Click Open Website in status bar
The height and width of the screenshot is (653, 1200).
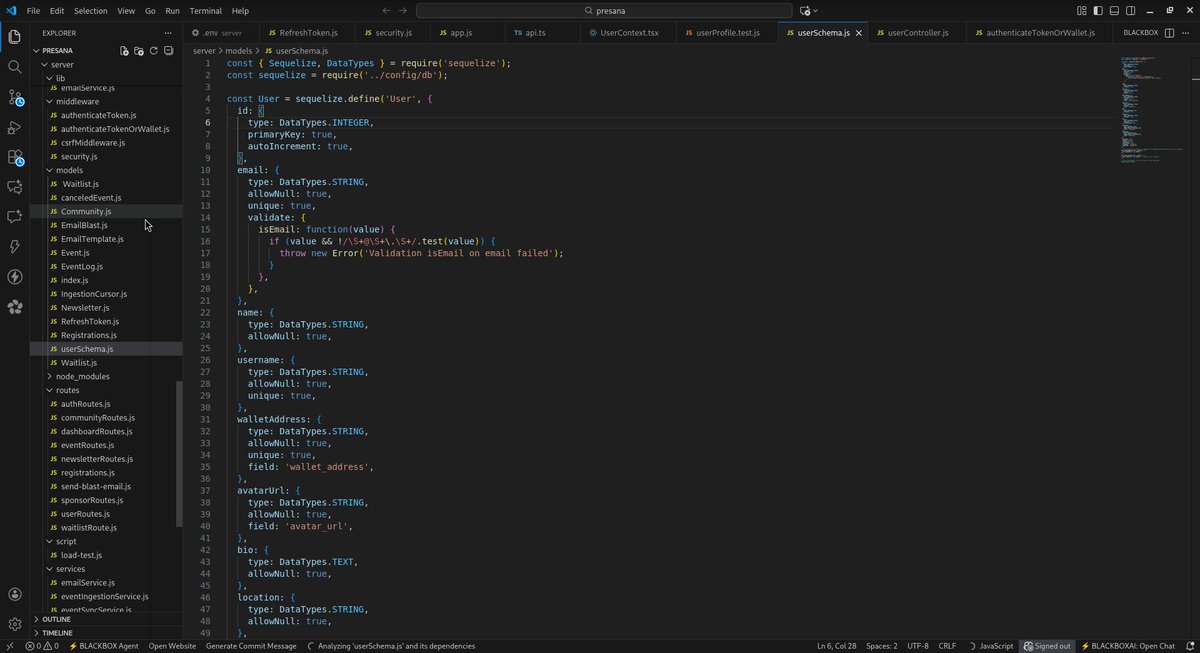coord(172,646)
